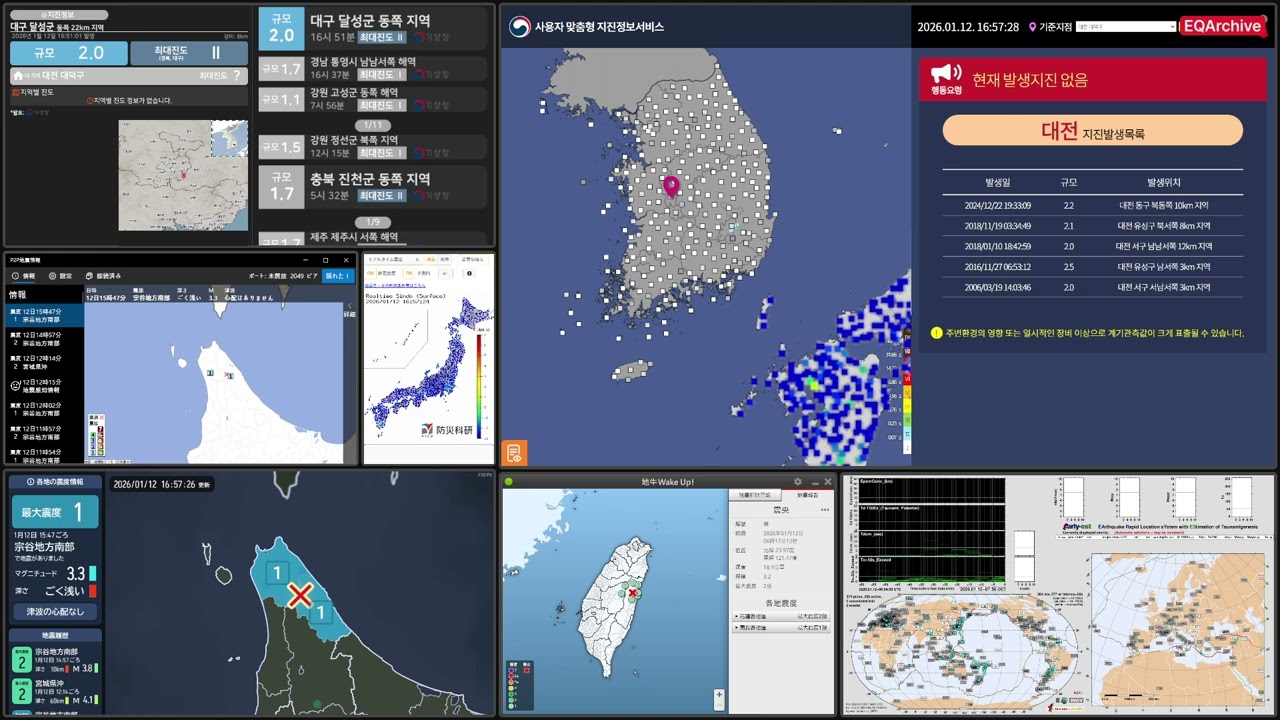Click the red X epicenter on Taiwan map
Image resolution: width=1280 pixels, height=720 pixels.
(632, 593)
